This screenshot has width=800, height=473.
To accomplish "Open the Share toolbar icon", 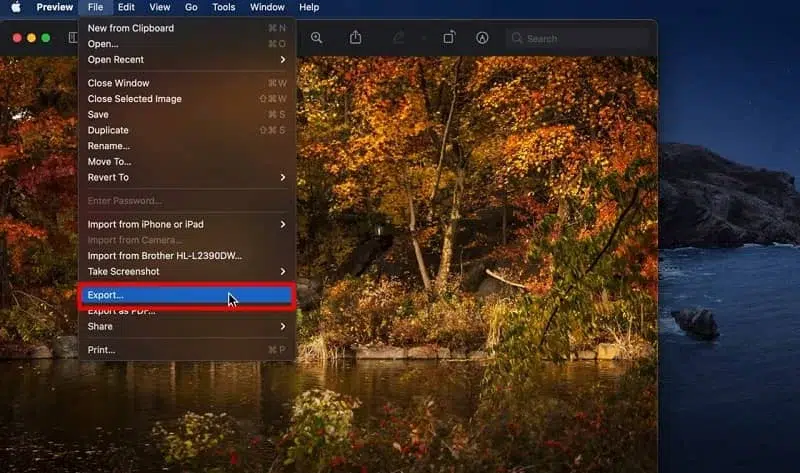I will click(356, 37).
